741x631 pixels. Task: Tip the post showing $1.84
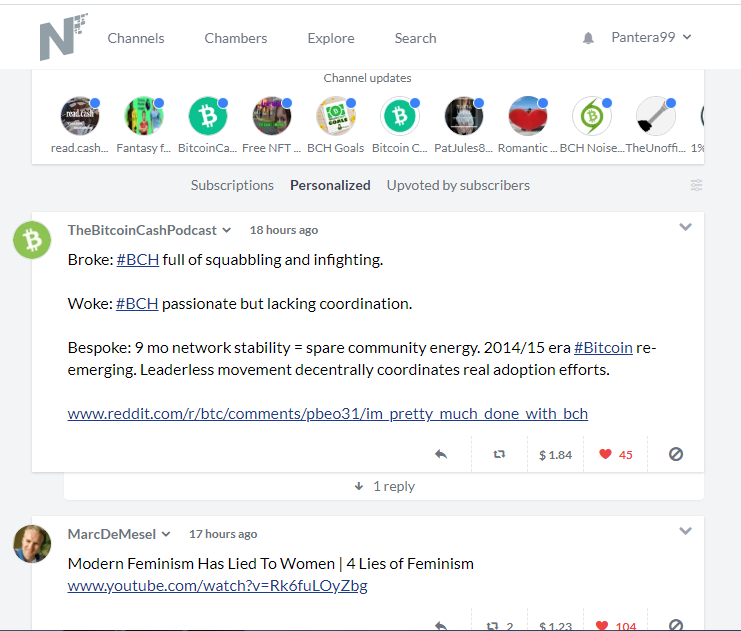click(x=555, y=455)
